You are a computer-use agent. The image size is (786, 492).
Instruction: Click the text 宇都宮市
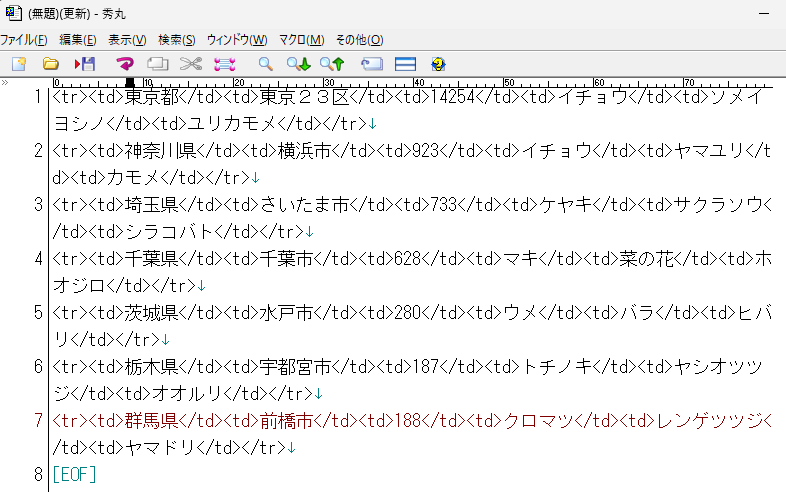(x=295, y=367)
